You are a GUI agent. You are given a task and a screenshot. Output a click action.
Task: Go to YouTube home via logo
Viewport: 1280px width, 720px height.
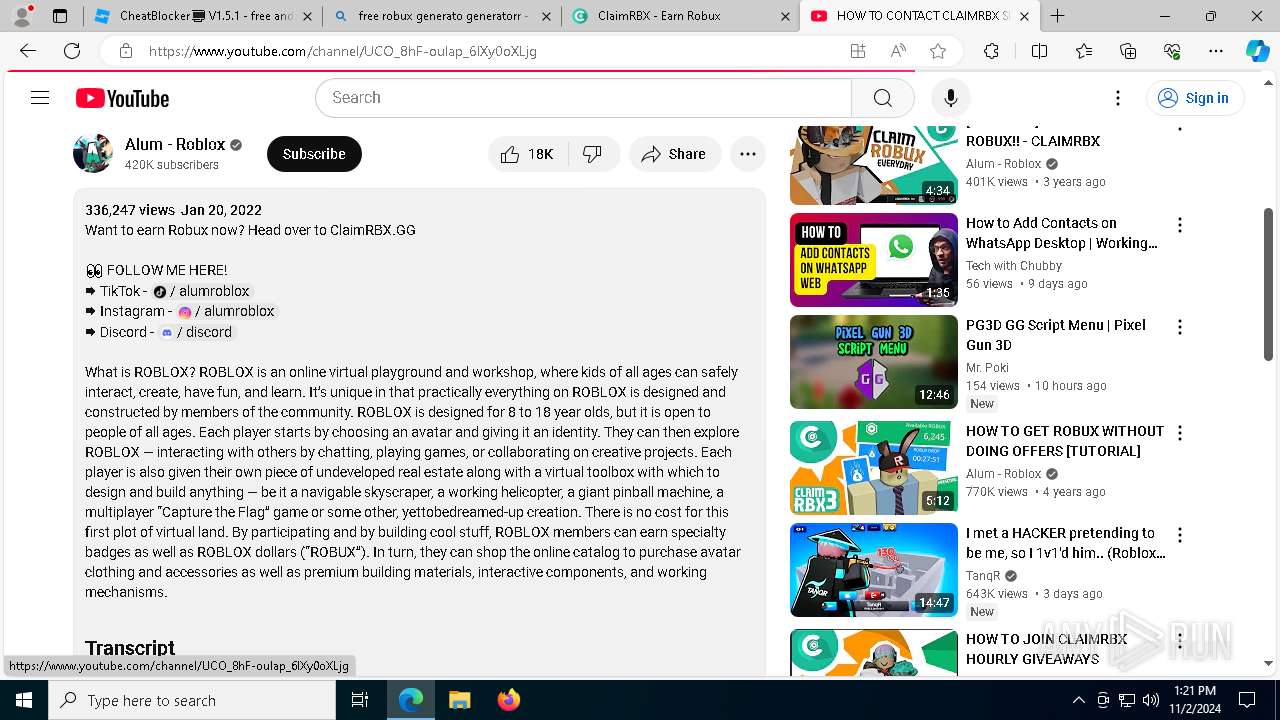122,98
